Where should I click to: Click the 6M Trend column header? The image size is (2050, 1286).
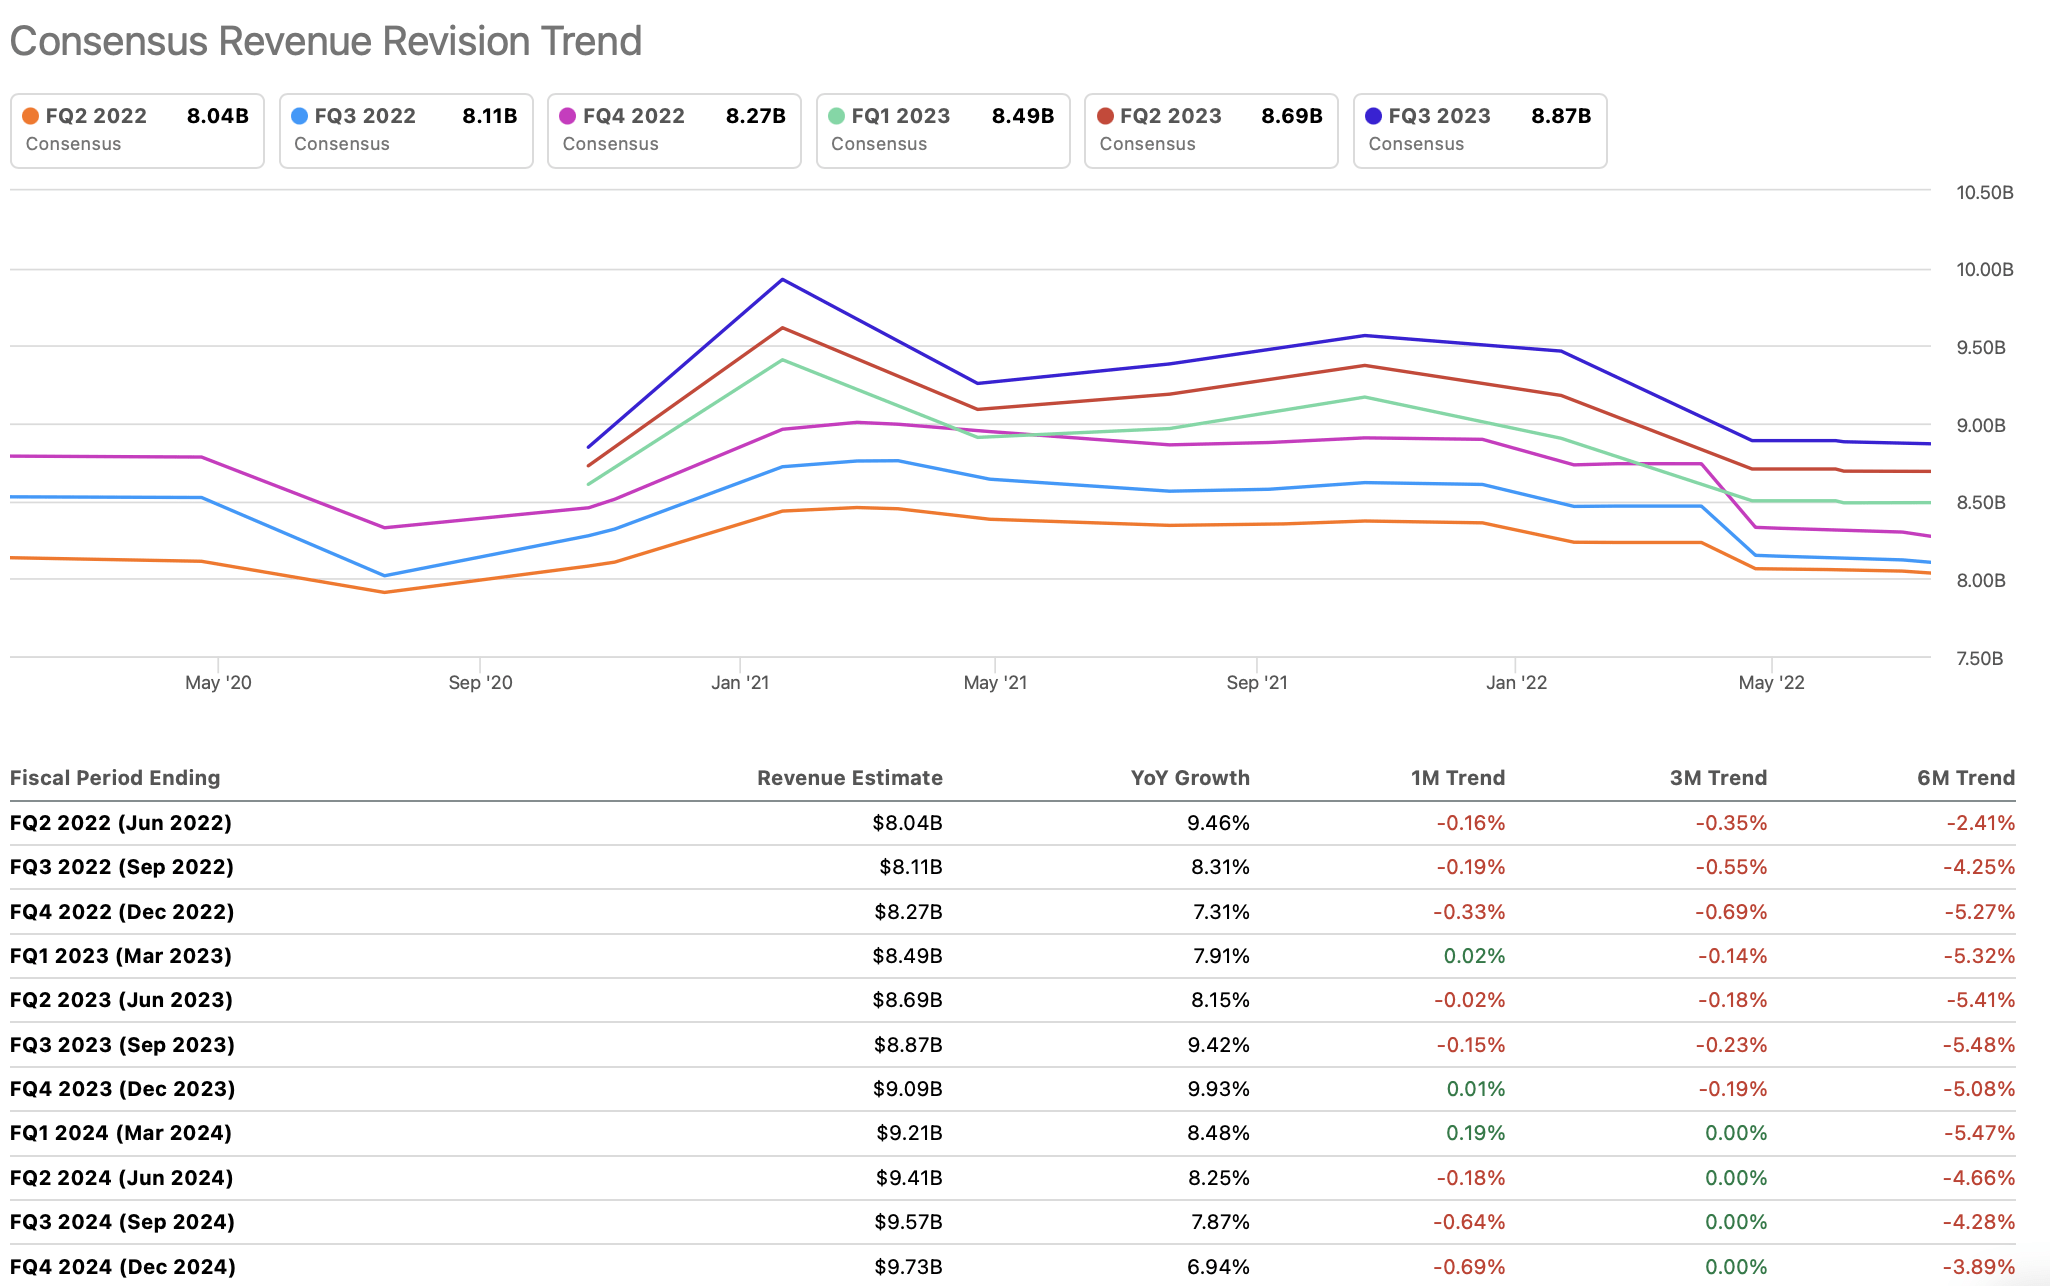tap(1965, 778)
